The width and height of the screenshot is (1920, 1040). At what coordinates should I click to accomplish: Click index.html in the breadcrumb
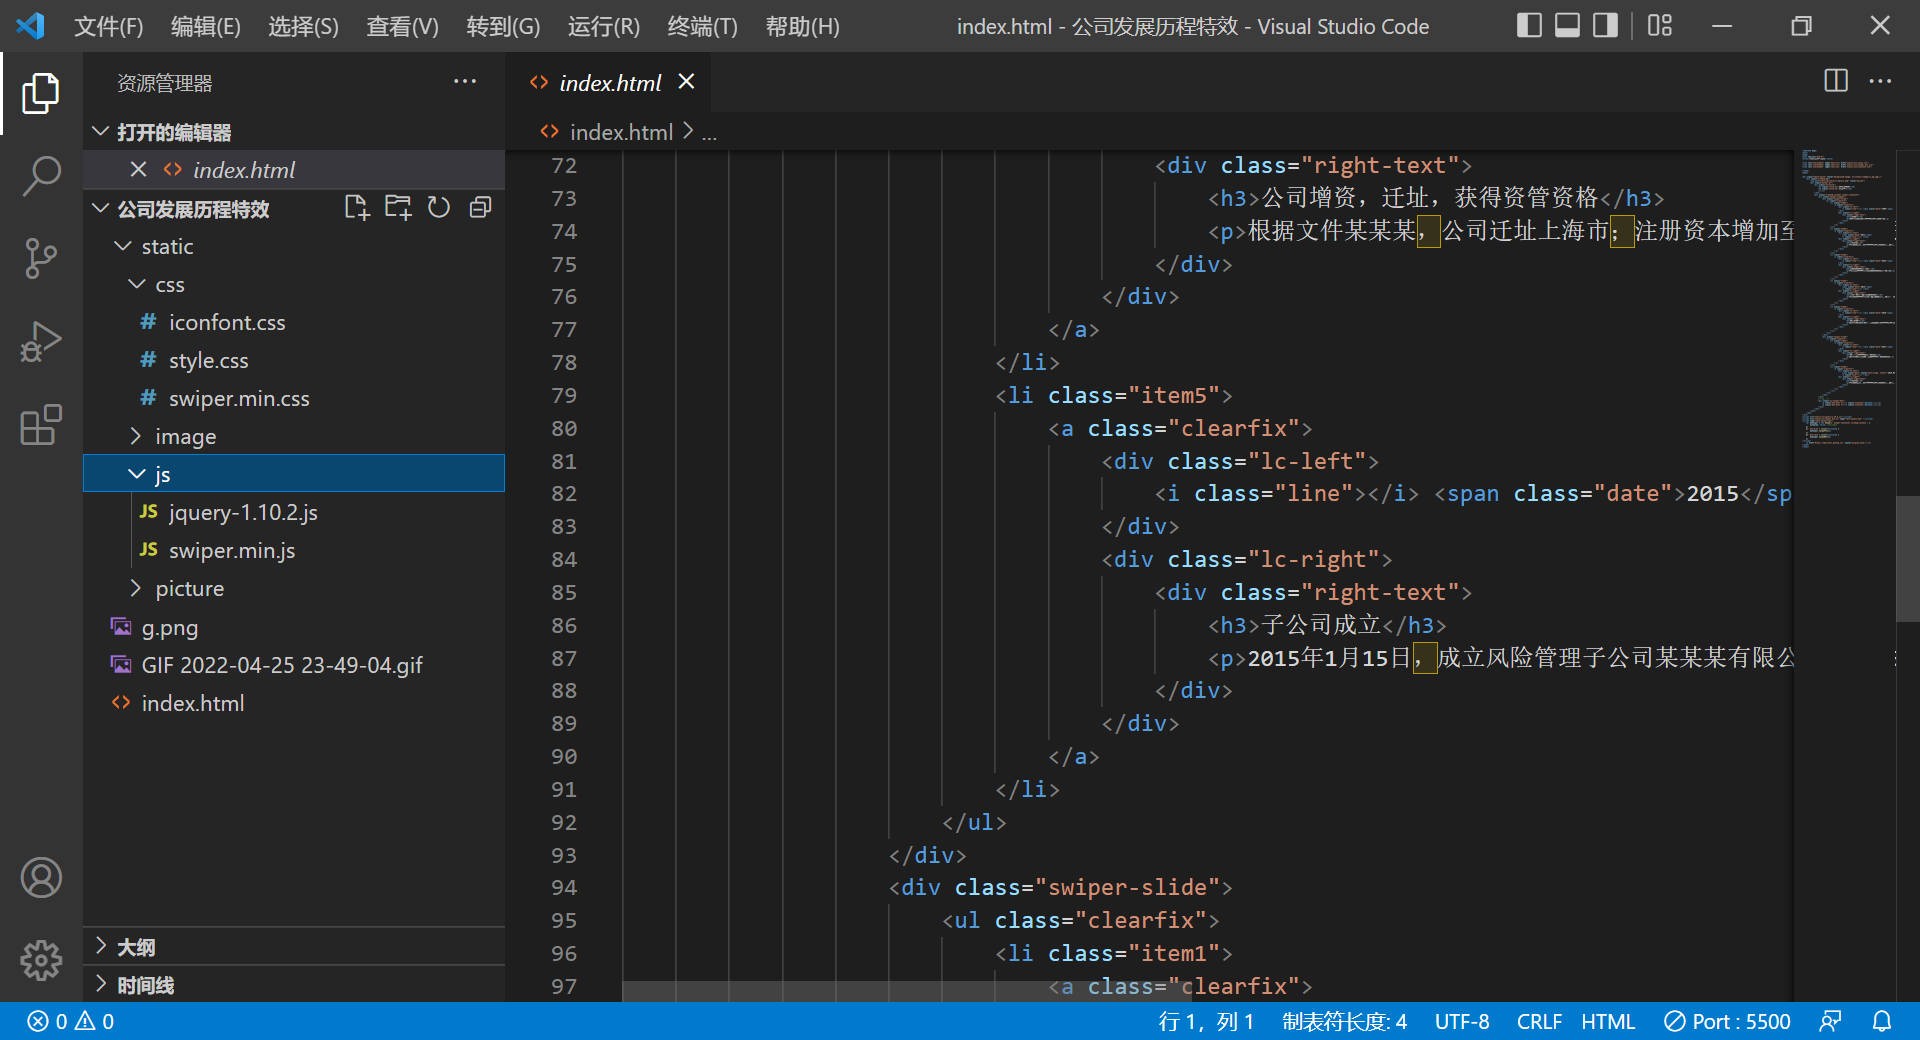pyautogui.click(x=620, y=132)
